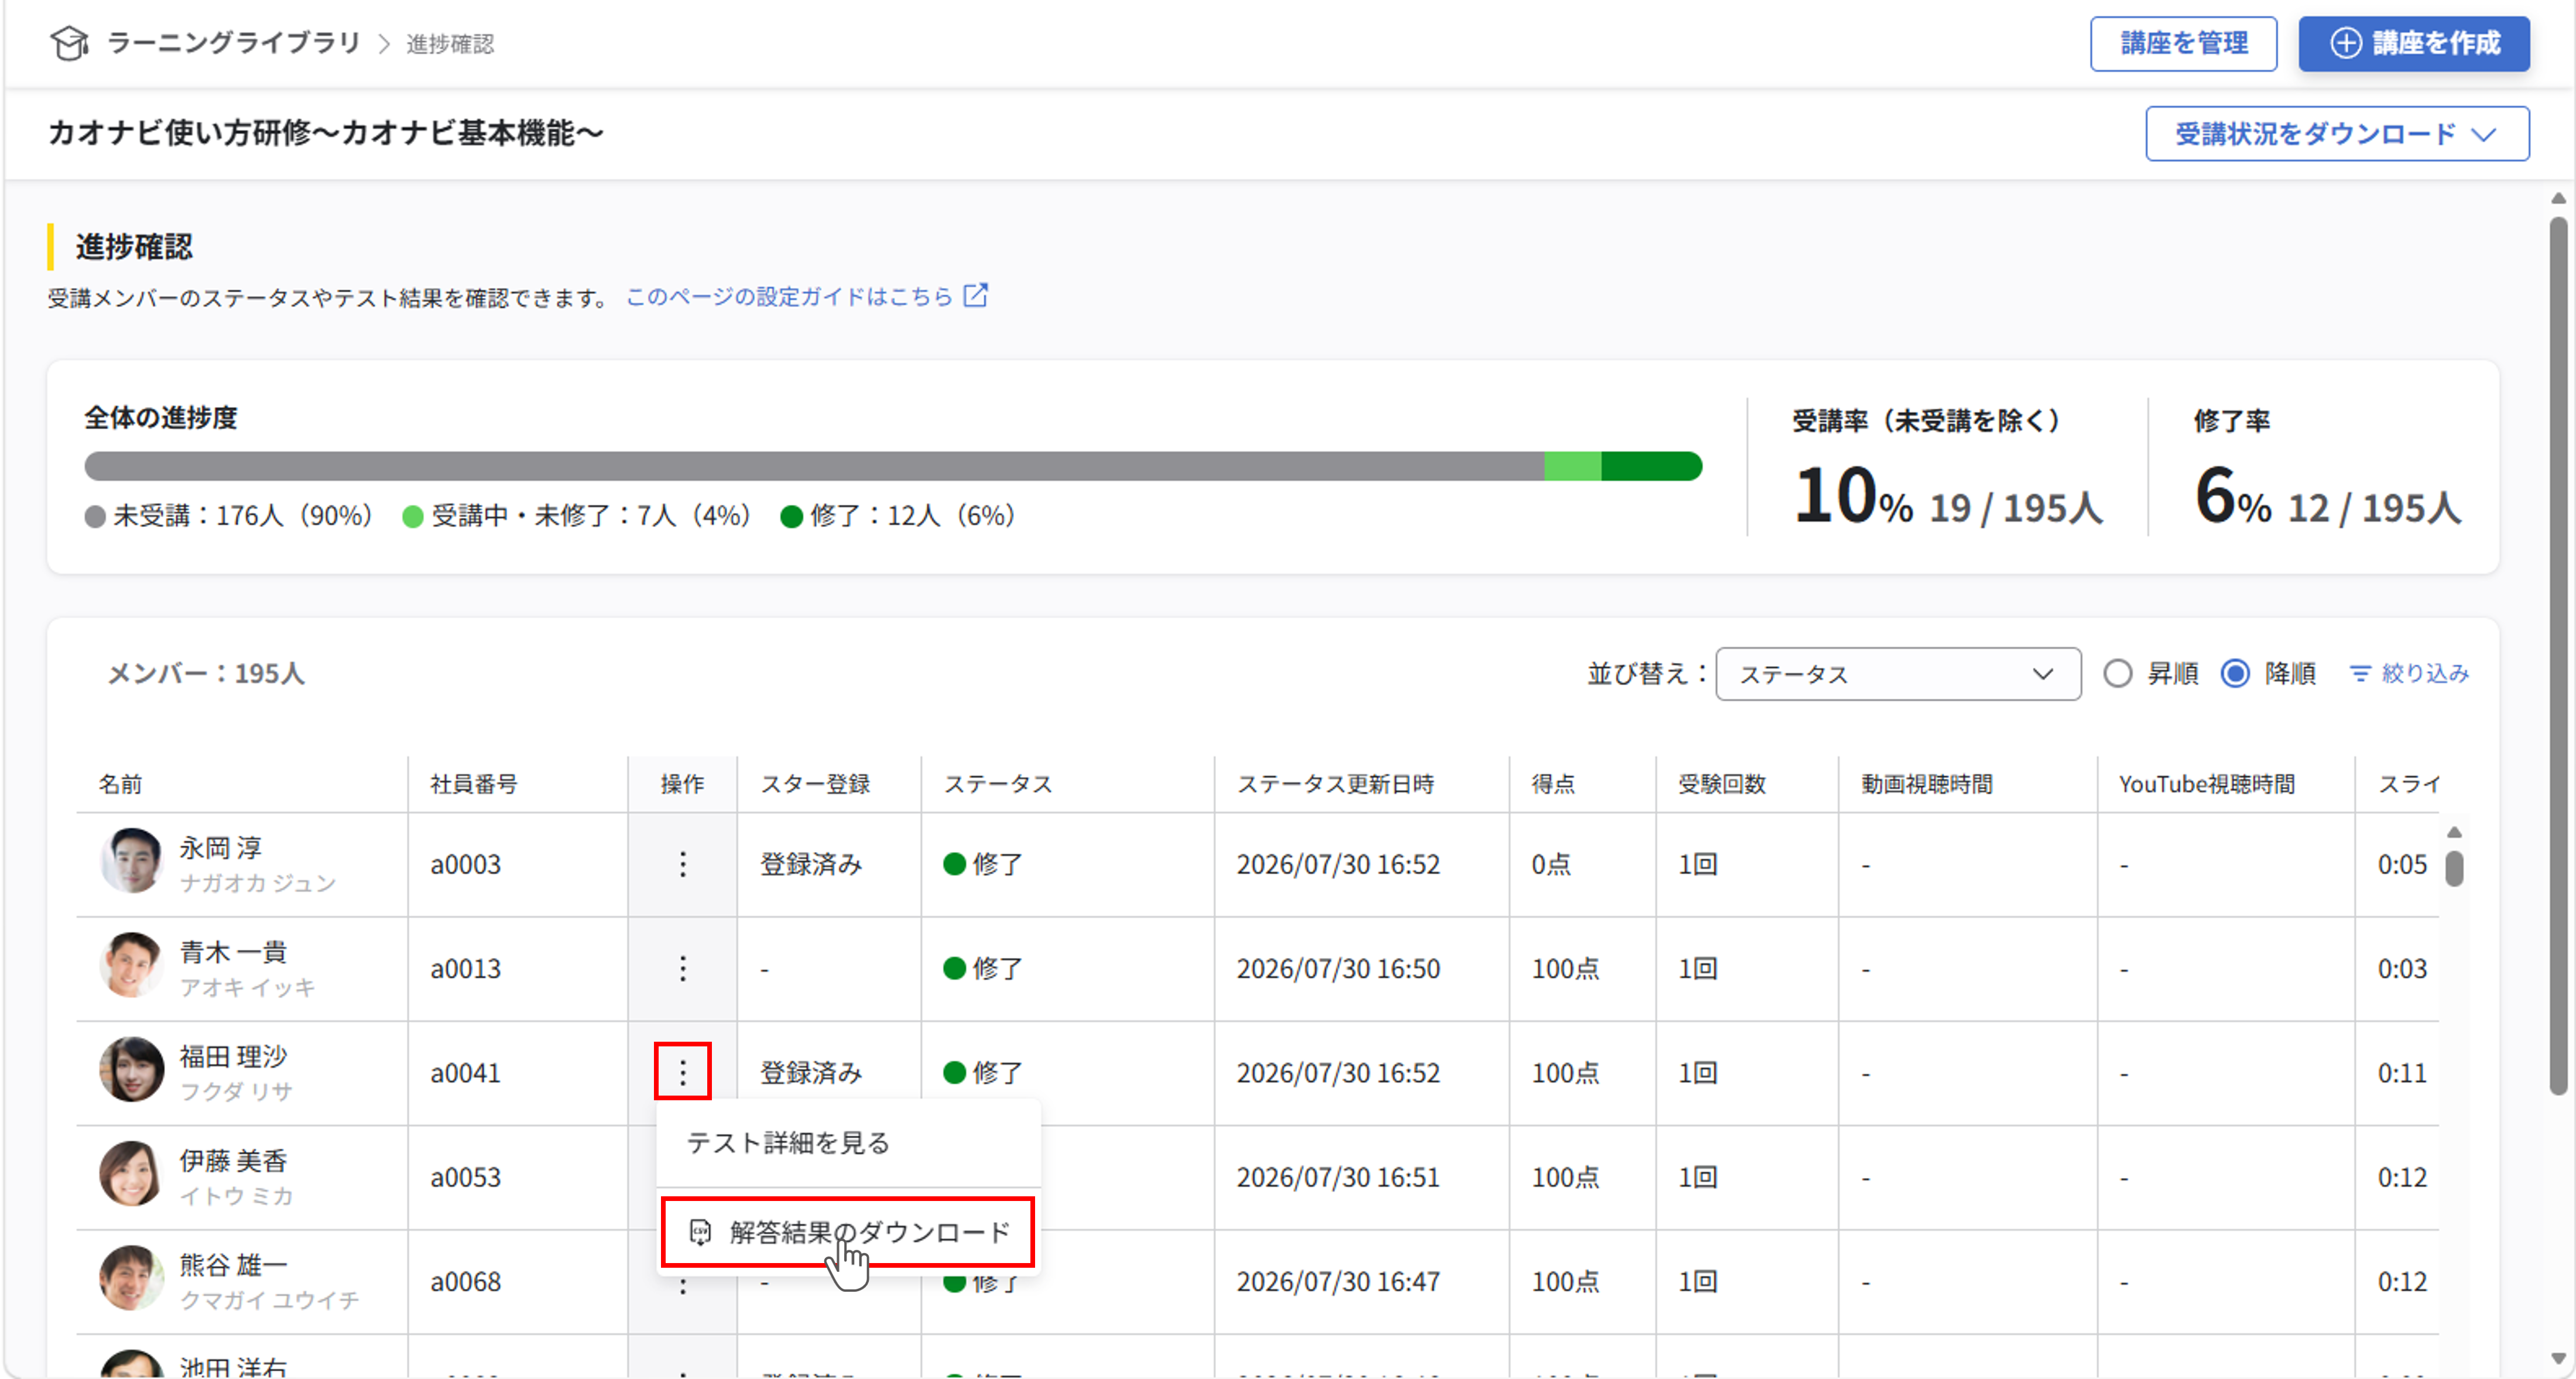Click the スター登録 column header
The width and height of the screenshot is (2576, 1379).
[x=815, y=784]
